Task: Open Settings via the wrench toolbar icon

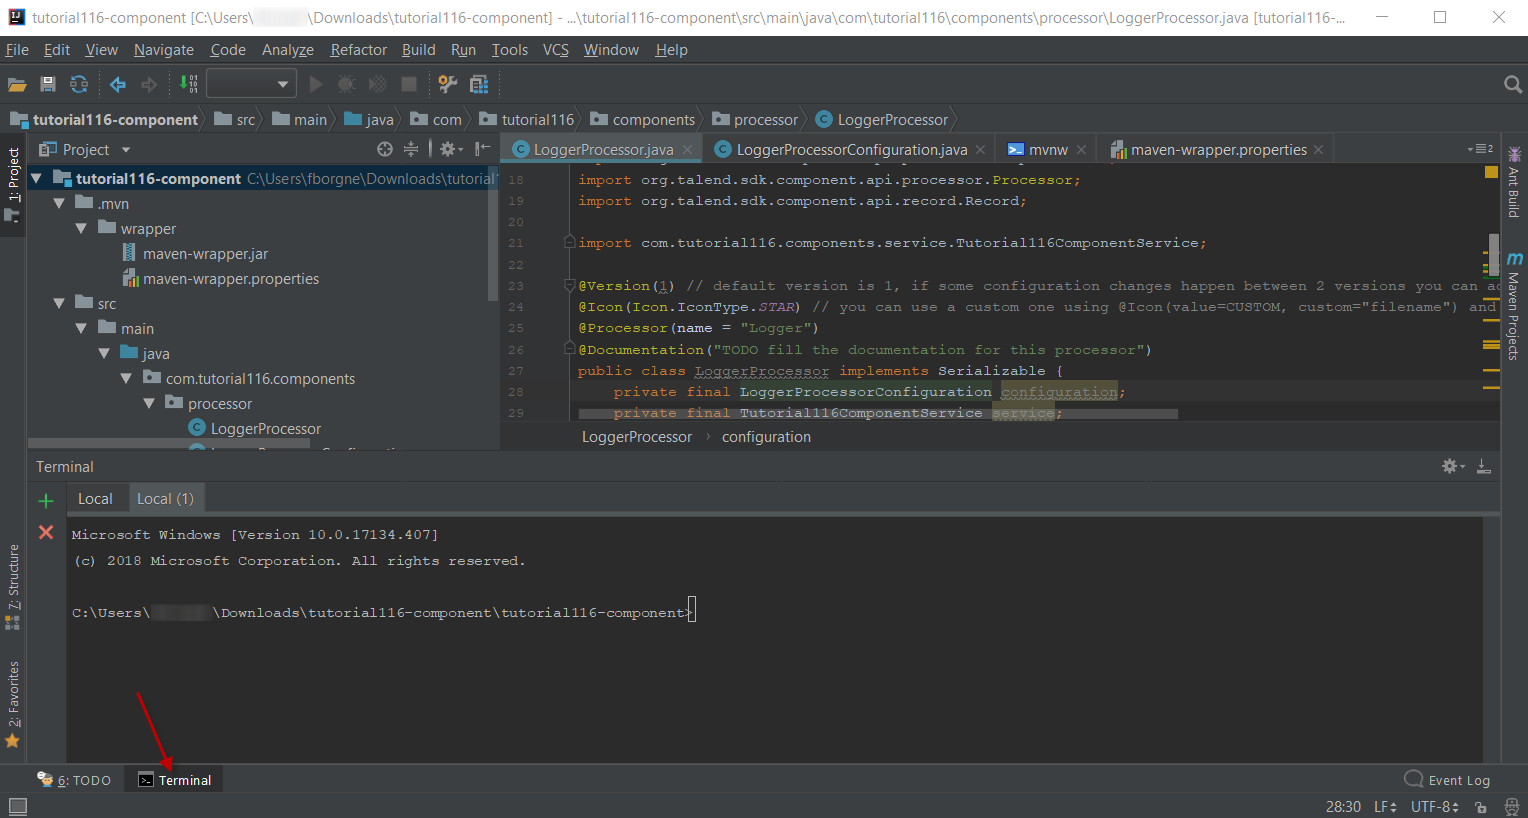Action: 448,84
